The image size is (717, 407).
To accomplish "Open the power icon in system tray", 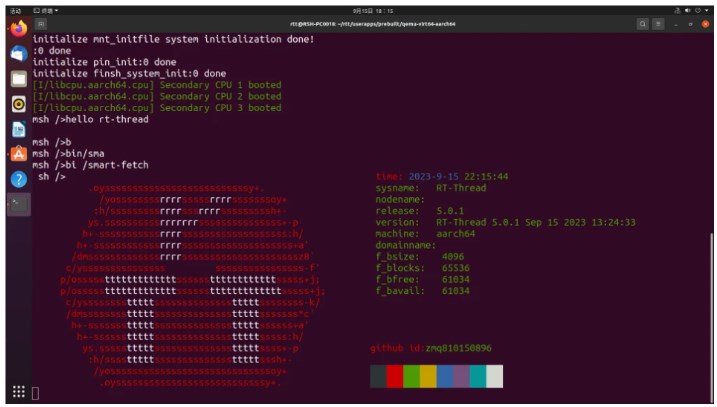I will 698,11.
